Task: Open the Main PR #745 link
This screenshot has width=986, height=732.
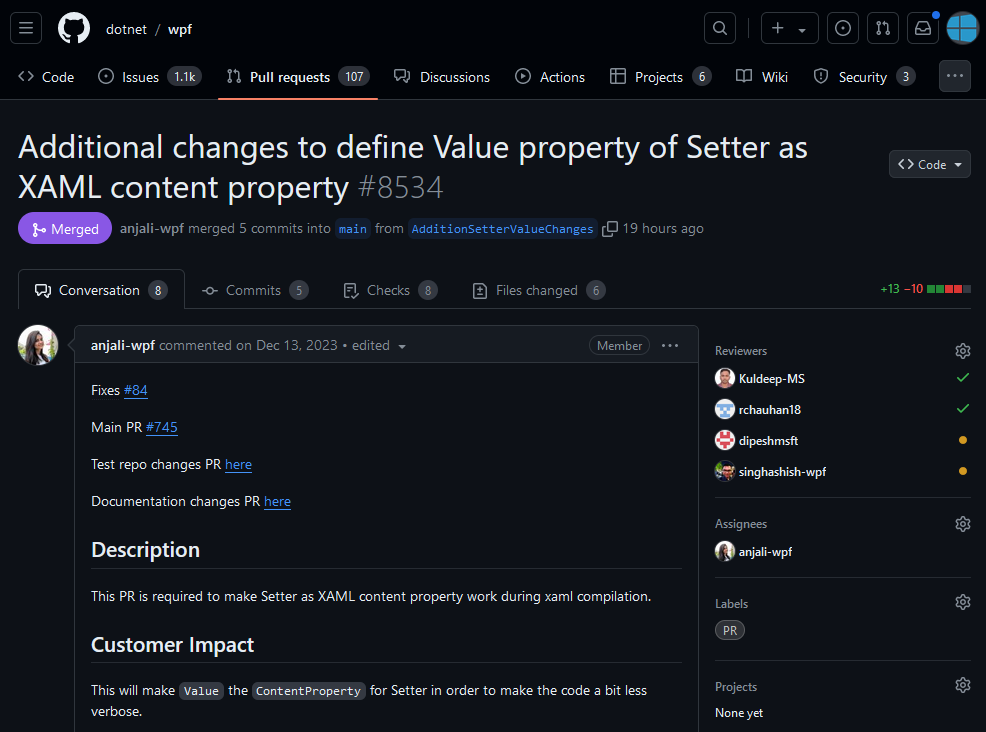Action: 162,428
